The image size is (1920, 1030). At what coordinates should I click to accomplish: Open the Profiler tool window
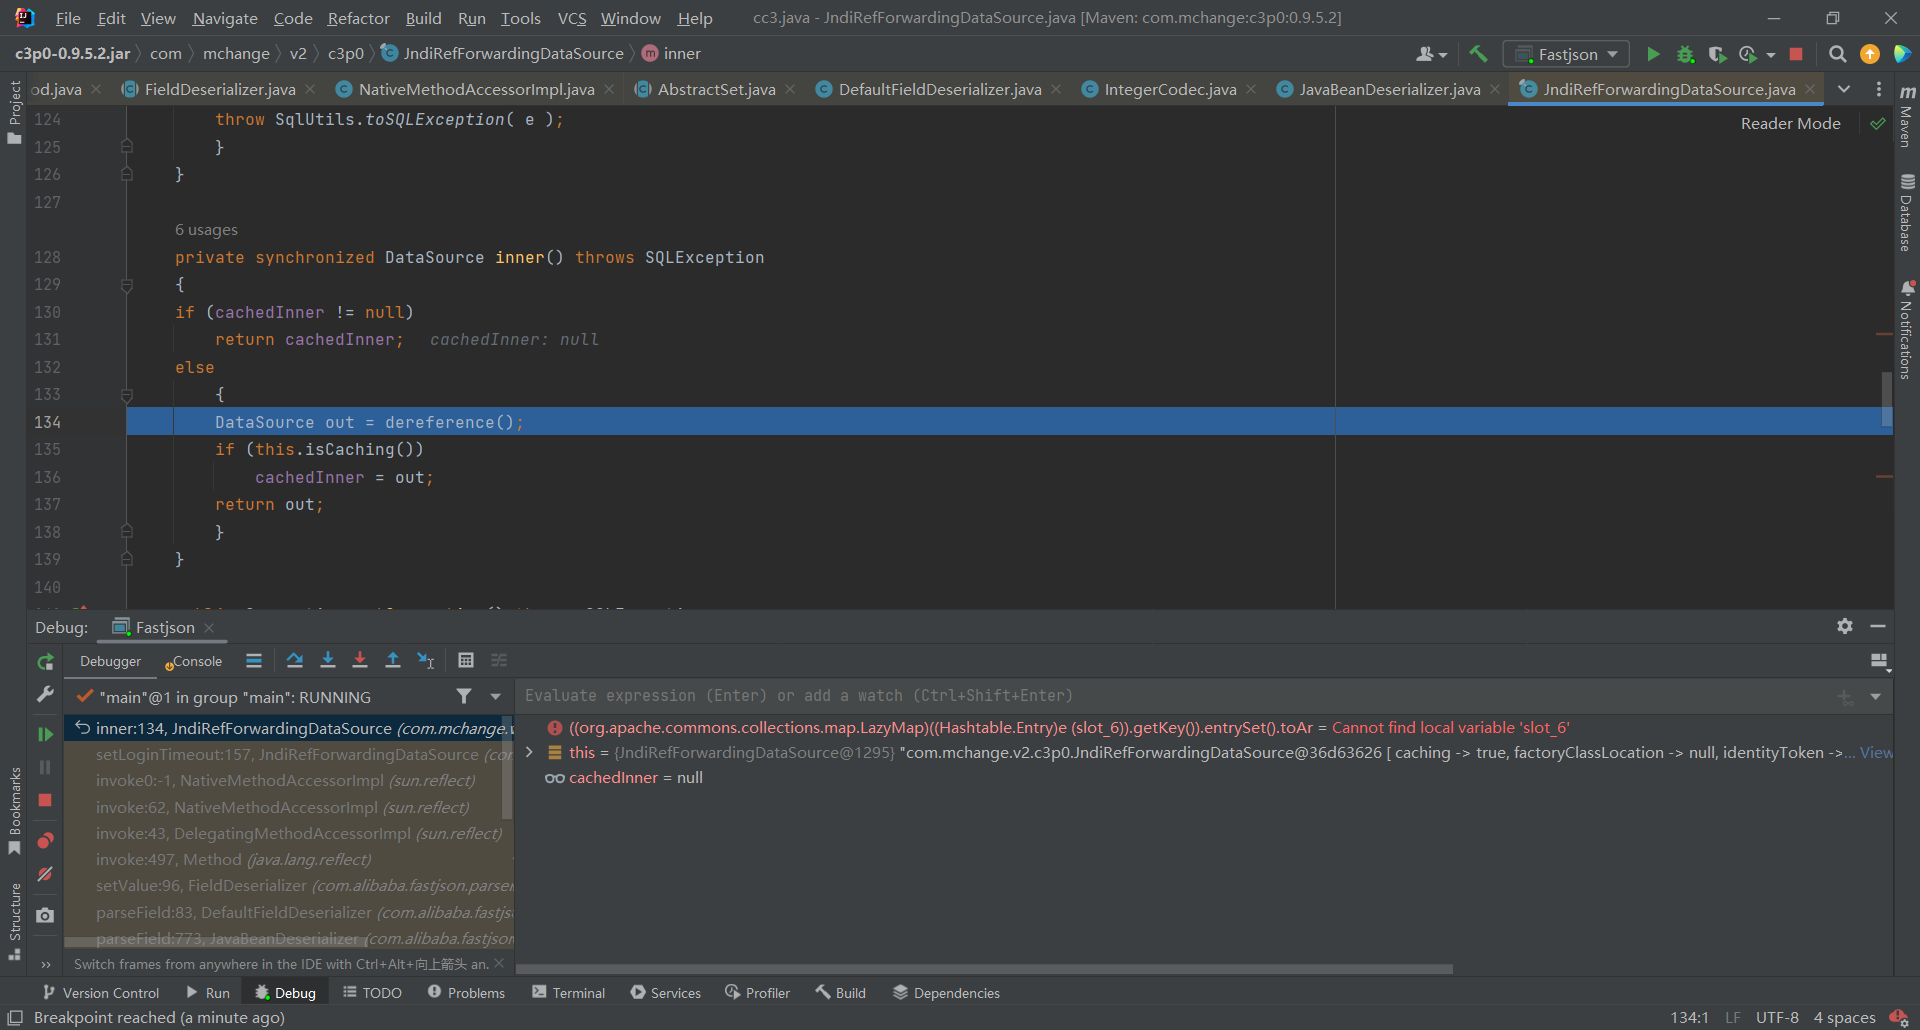tap(757, 992)
